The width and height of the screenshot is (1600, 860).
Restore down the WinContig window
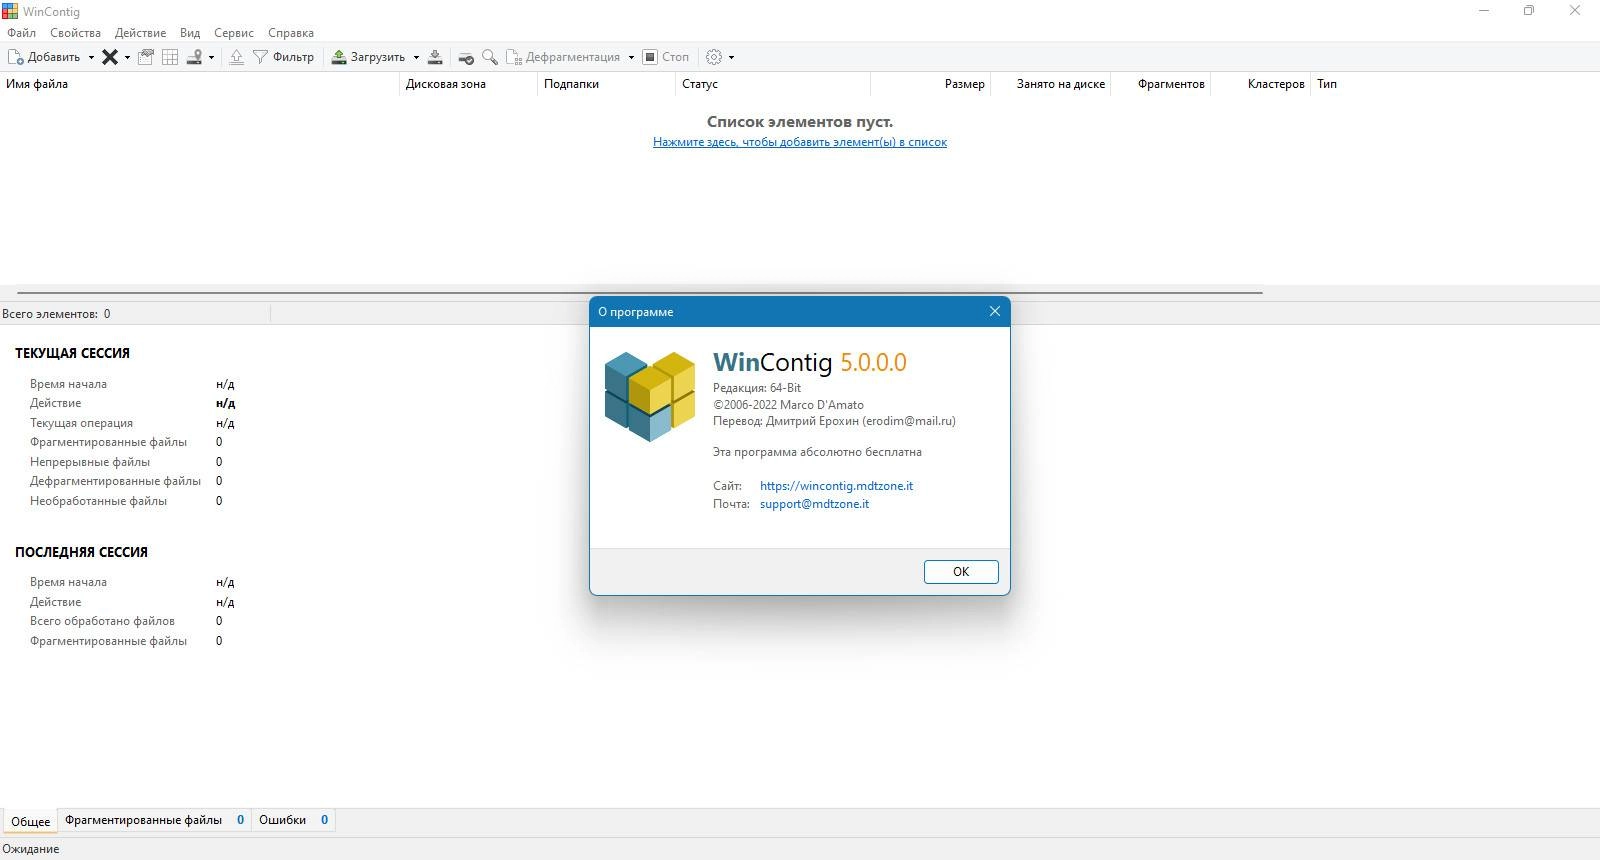tap(1529, 11)
